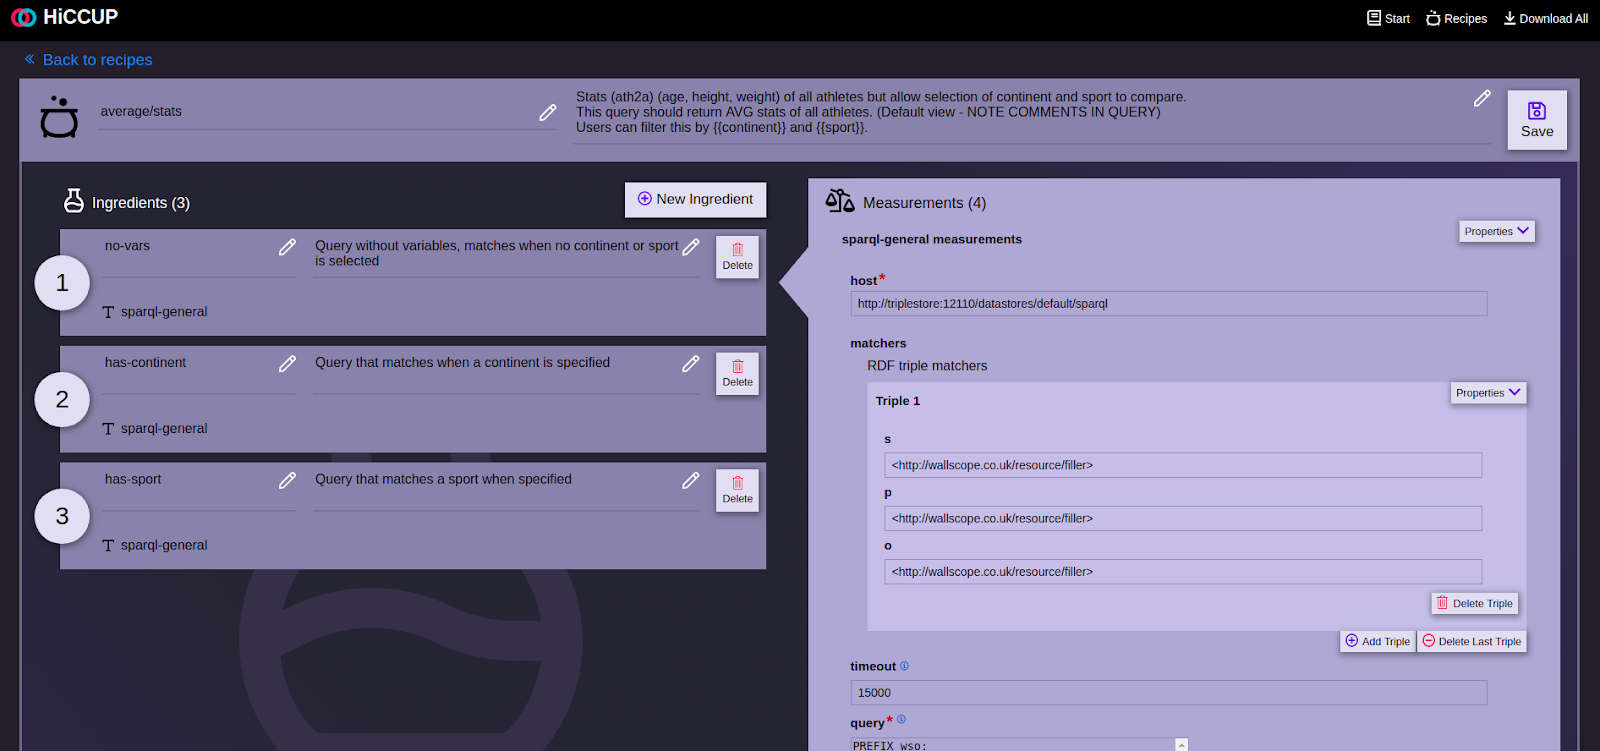
Task: Click the Ingredients flask icon
Action: (74, 201)
